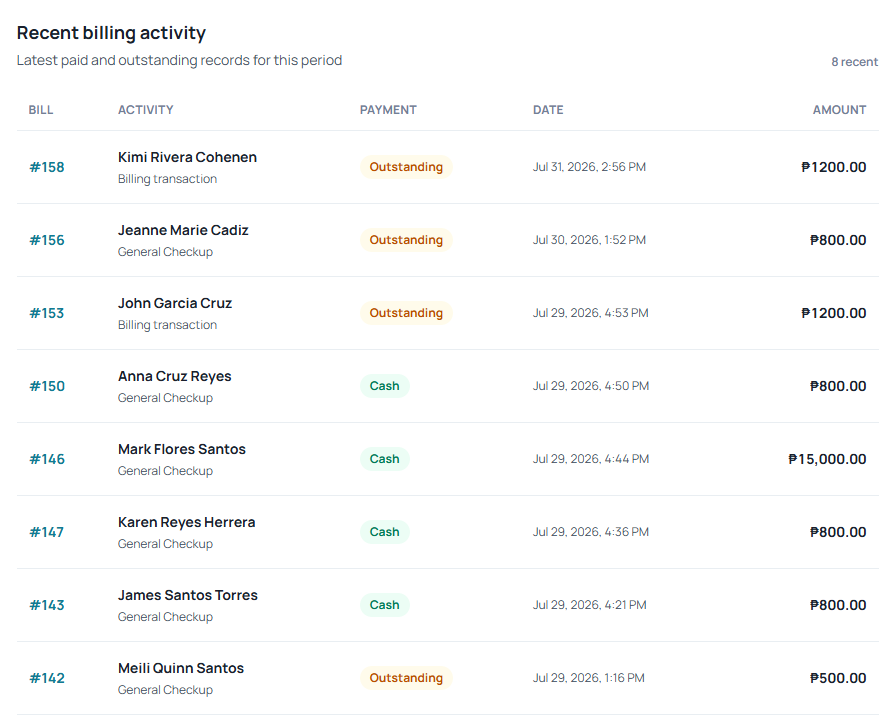The image size is (894, 727).
Task: Click General Checkup under Meili Quinn Santos
Action: pos(165,690)
